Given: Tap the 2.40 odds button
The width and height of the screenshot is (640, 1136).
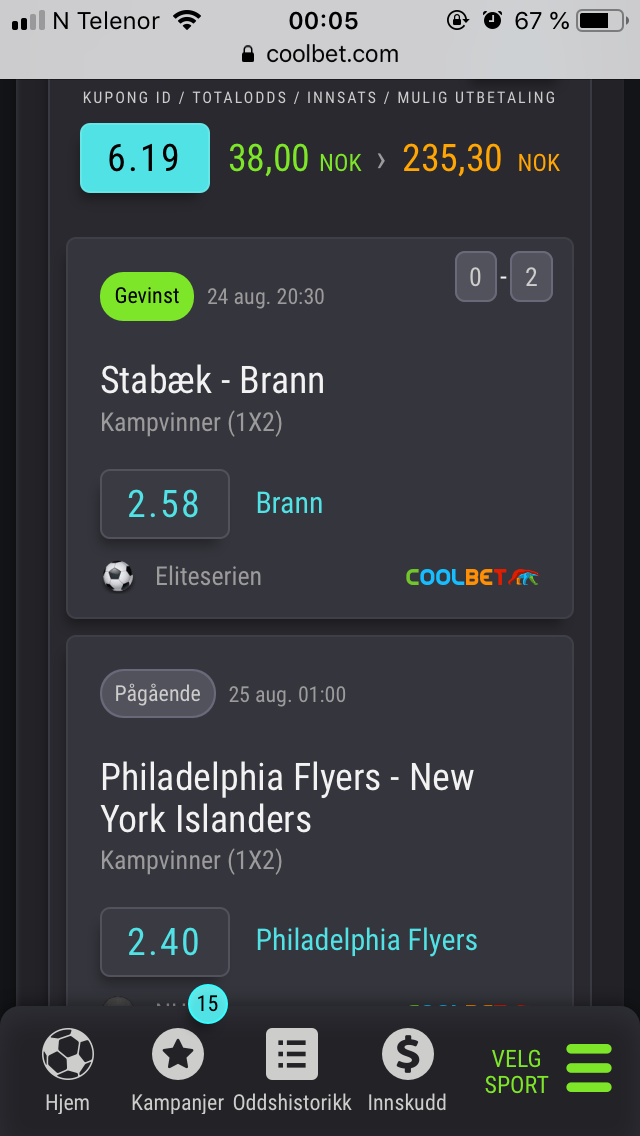Looking at the screenshot, I should click(165, 941).
